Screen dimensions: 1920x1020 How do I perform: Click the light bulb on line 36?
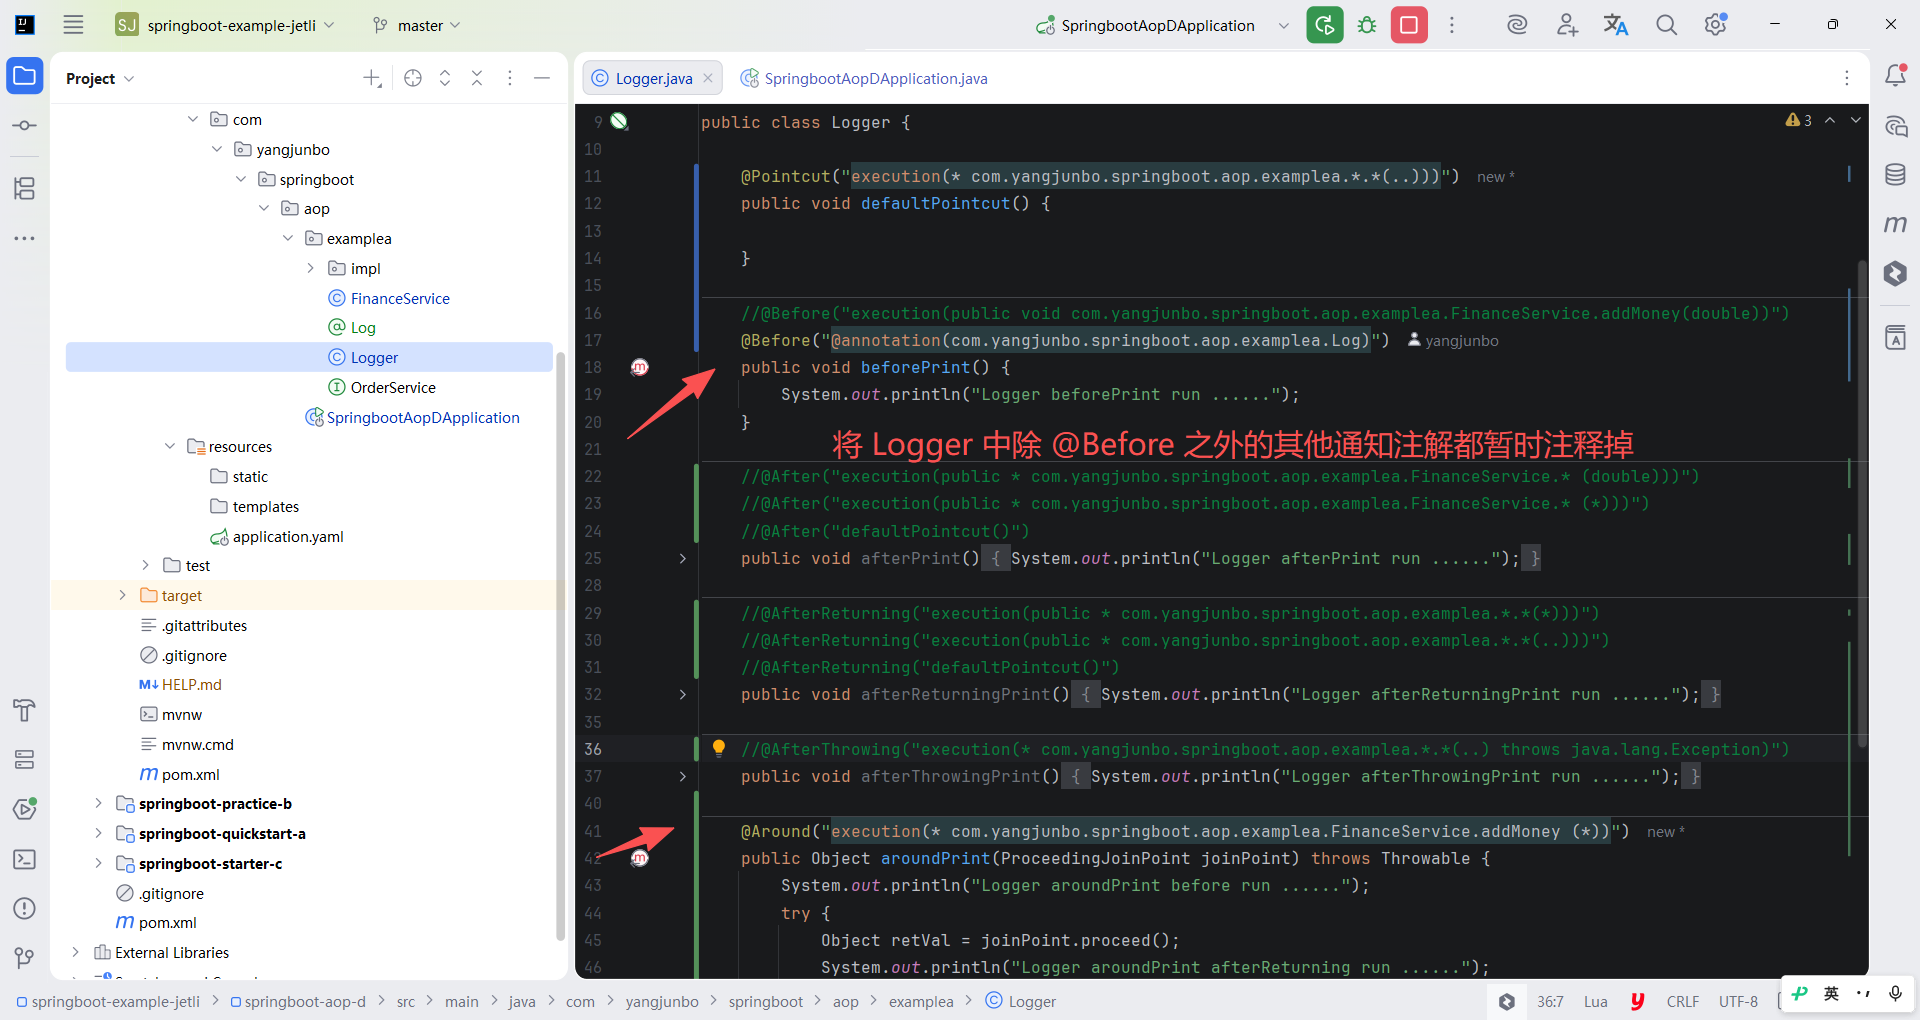click(x=718, y=748)
